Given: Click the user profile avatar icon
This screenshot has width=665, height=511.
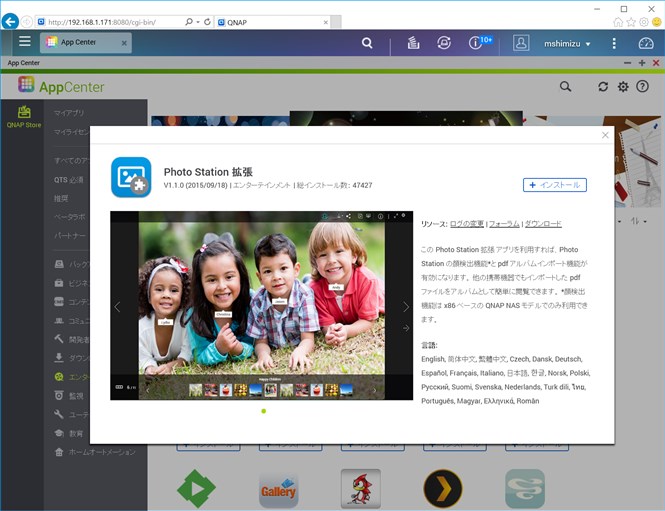Looking at the screenshot, I should 521,43.
